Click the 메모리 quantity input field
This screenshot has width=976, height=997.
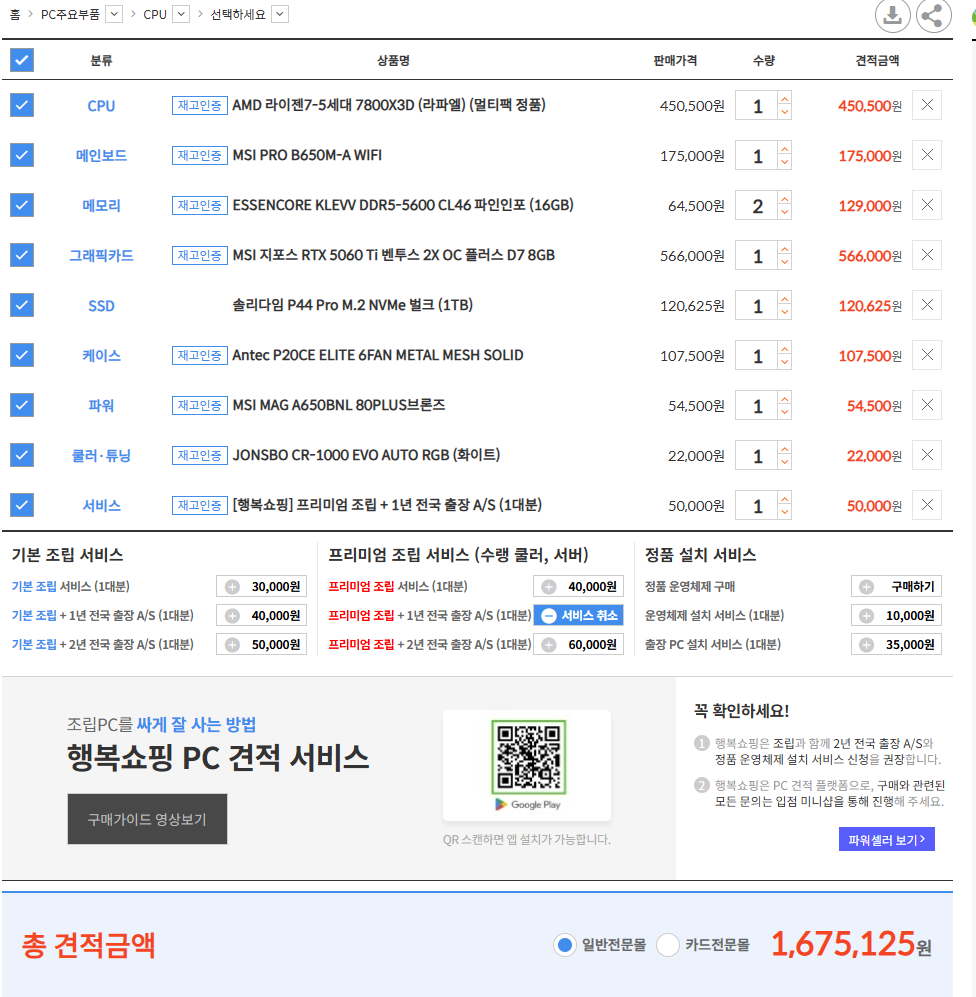coord(757,205)
